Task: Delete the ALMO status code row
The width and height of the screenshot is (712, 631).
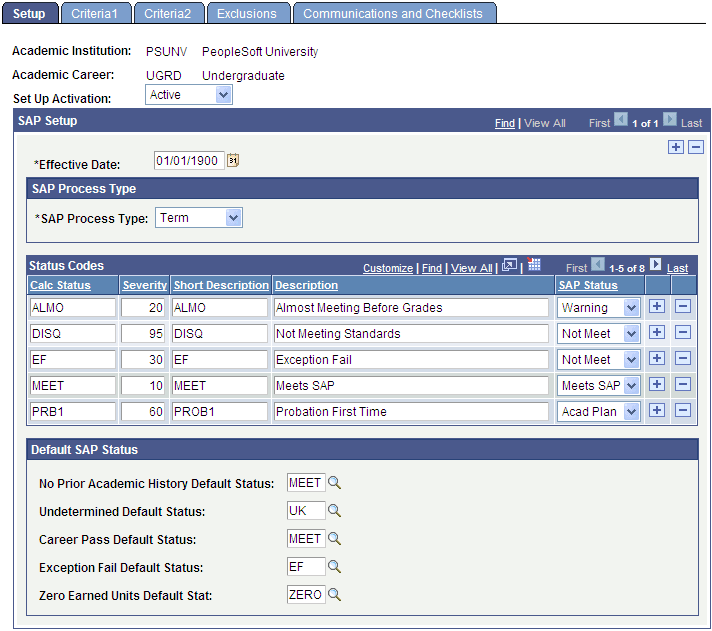Action: [x=683, y=306]
